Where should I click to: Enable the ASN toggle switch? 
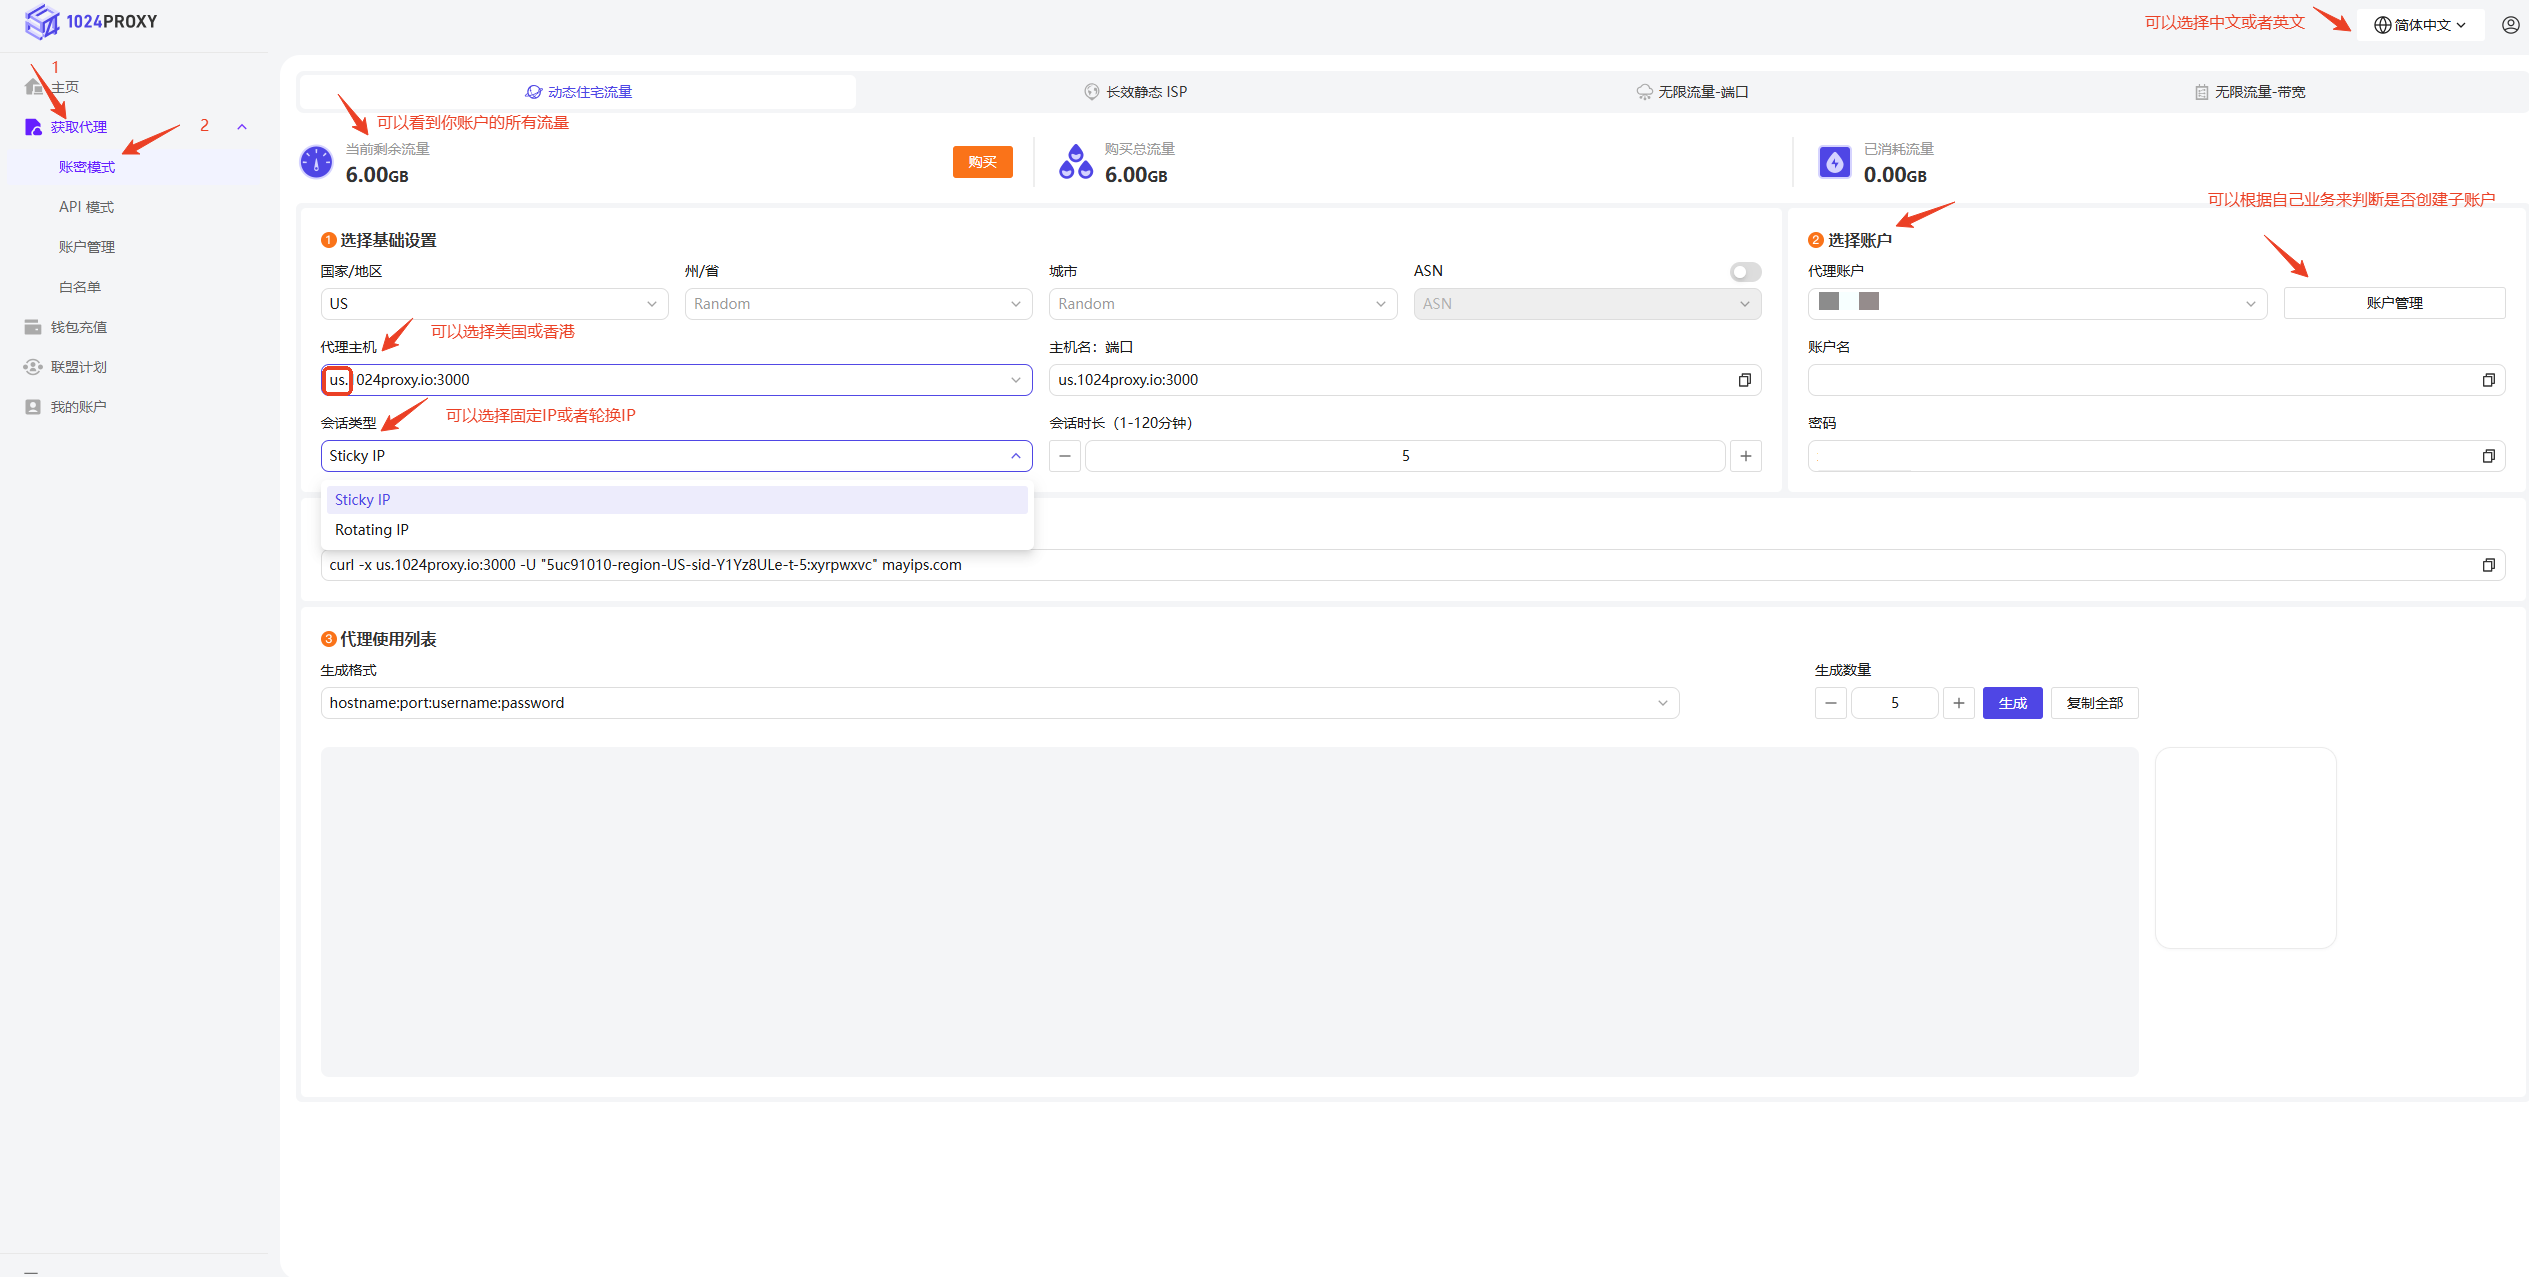coord(1745,272)
